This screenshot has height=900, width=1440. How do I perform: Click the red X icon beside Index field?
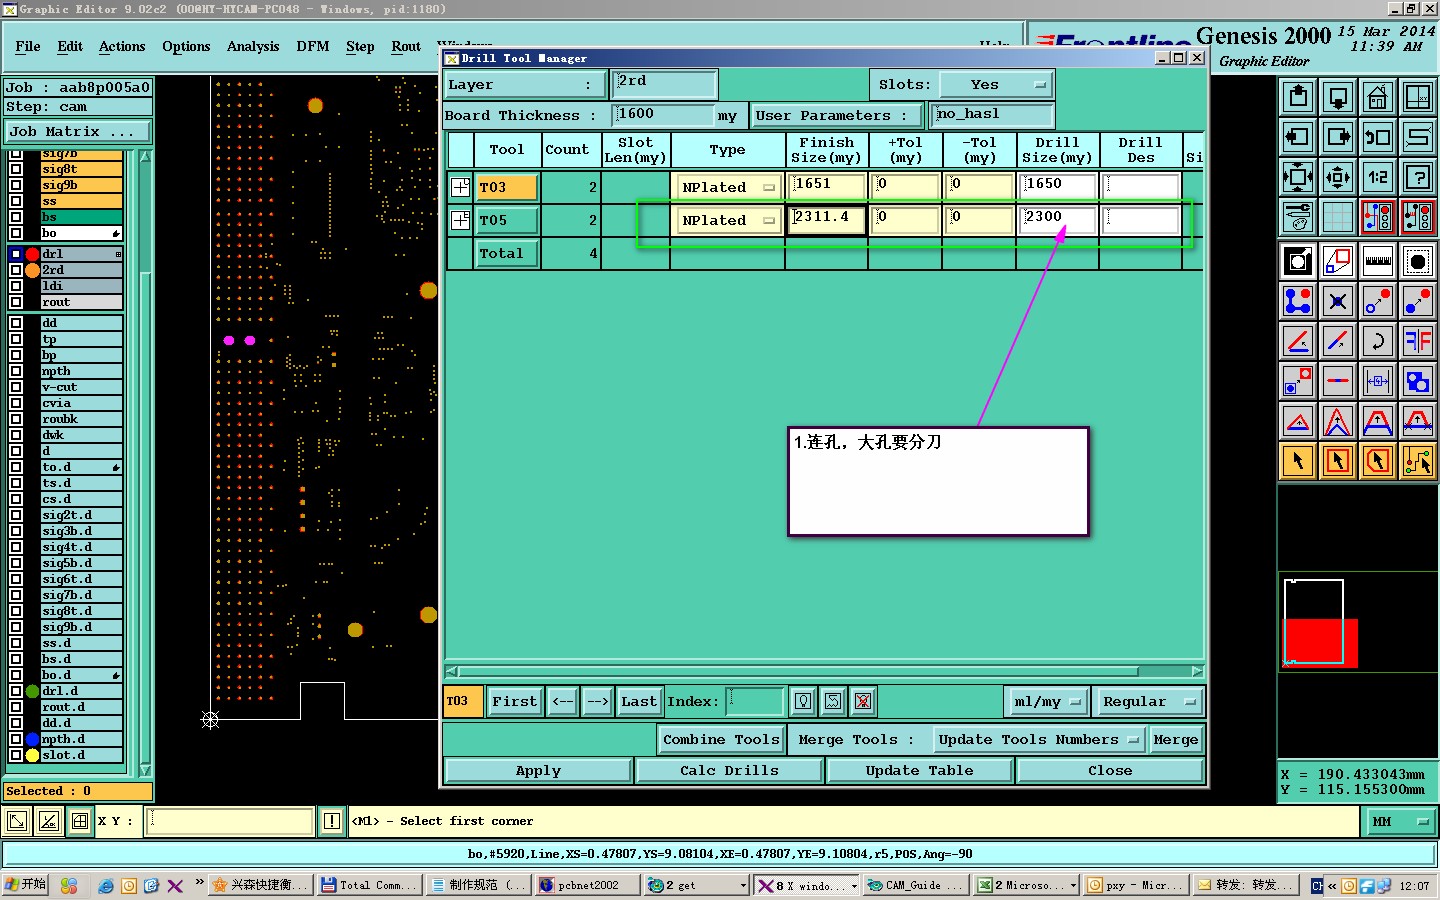[863, 702]
